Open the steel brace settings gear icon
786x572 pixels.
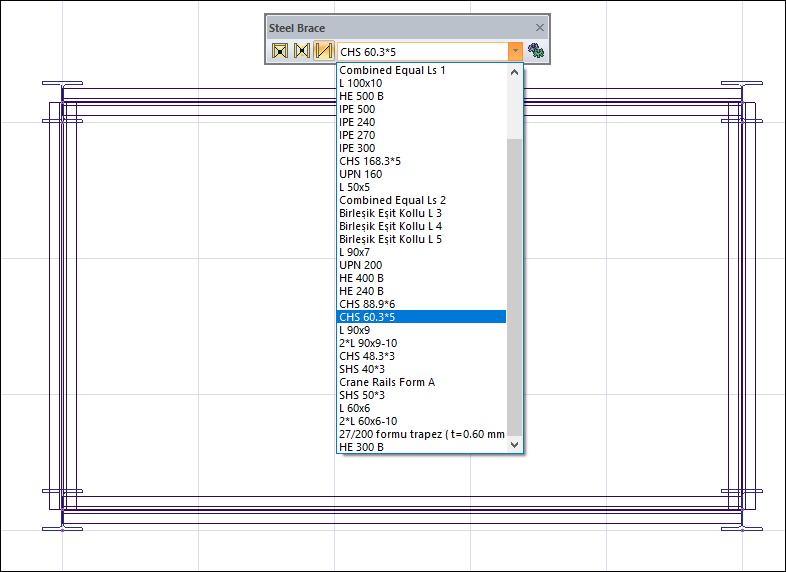click(536, 51)
